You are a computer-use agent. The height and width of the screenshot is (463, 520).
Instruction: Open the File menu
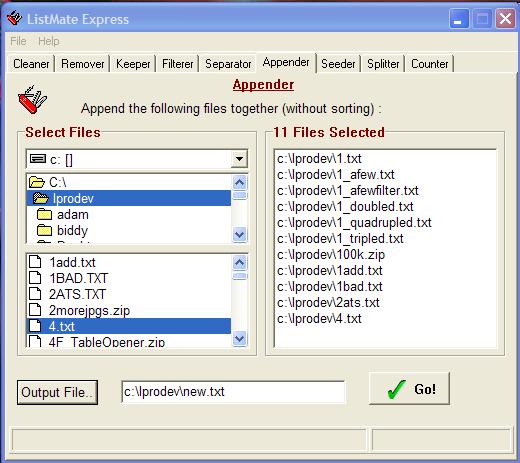coord(18,41)
